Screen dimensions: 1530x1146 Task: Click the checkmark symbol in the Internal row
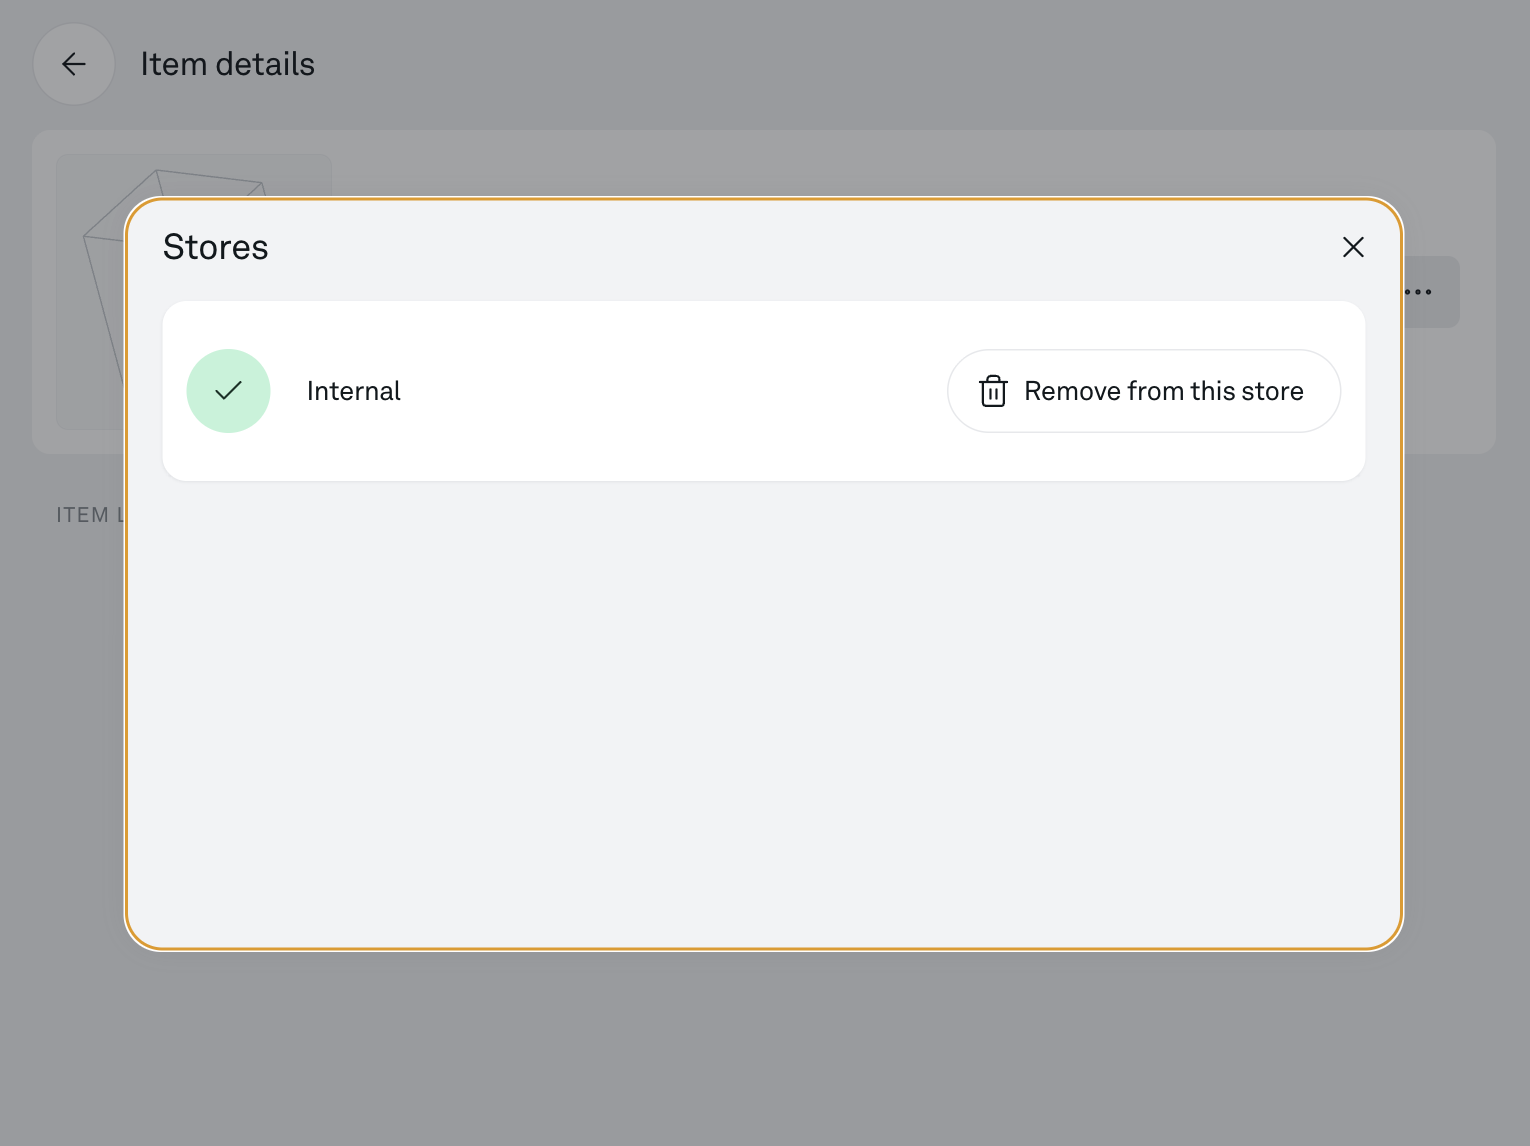tap(229, 391)
